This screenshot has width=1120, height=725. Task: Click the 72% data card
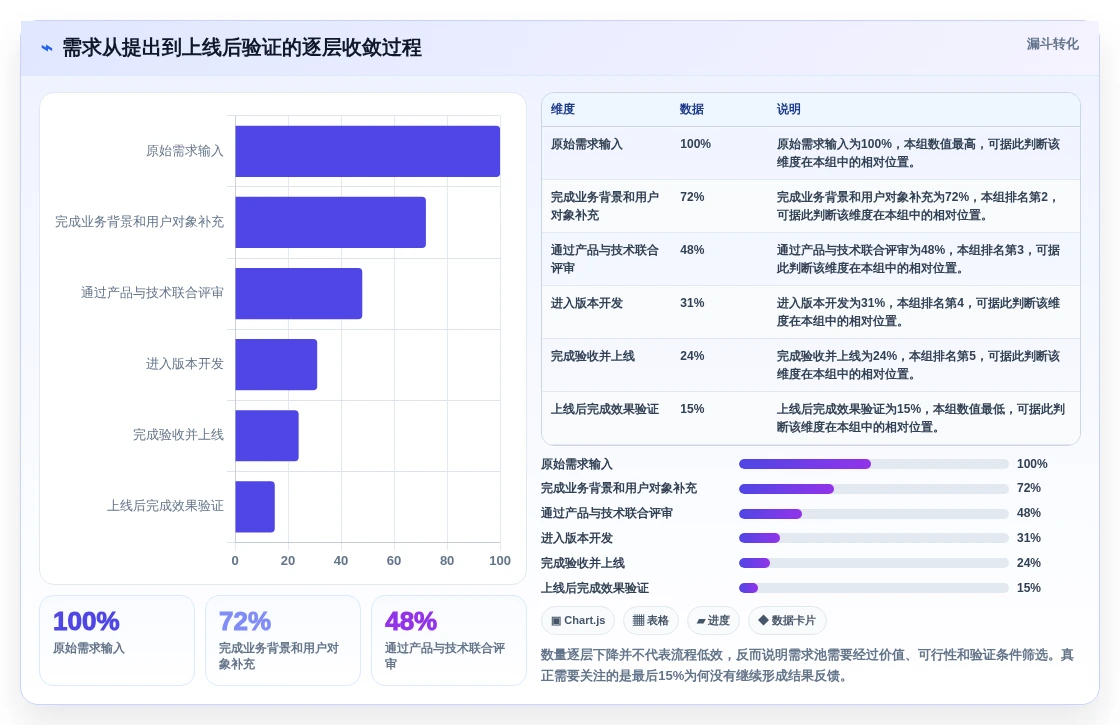[x=283, y=641]
